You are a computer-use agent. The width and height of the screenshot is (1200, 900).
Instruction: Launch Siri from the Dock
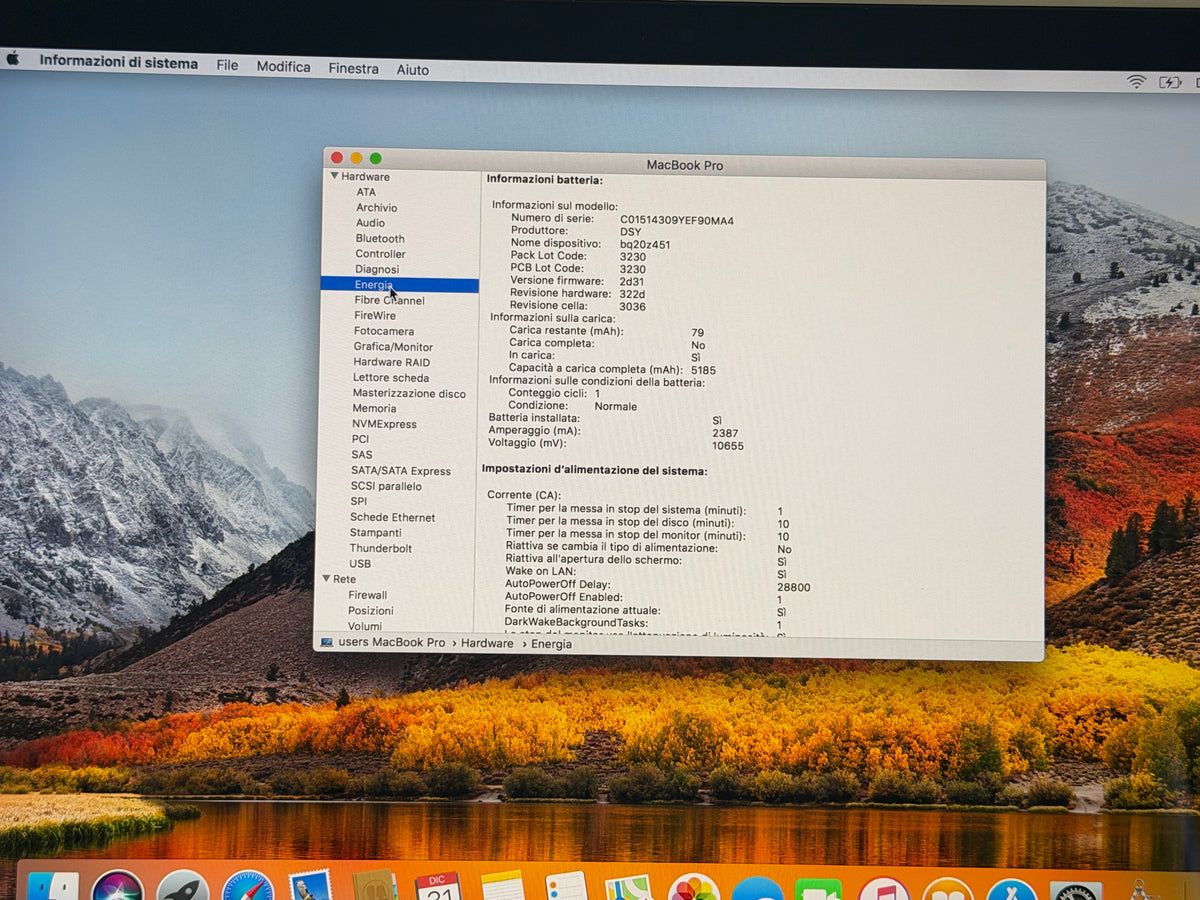pos(118,886)
